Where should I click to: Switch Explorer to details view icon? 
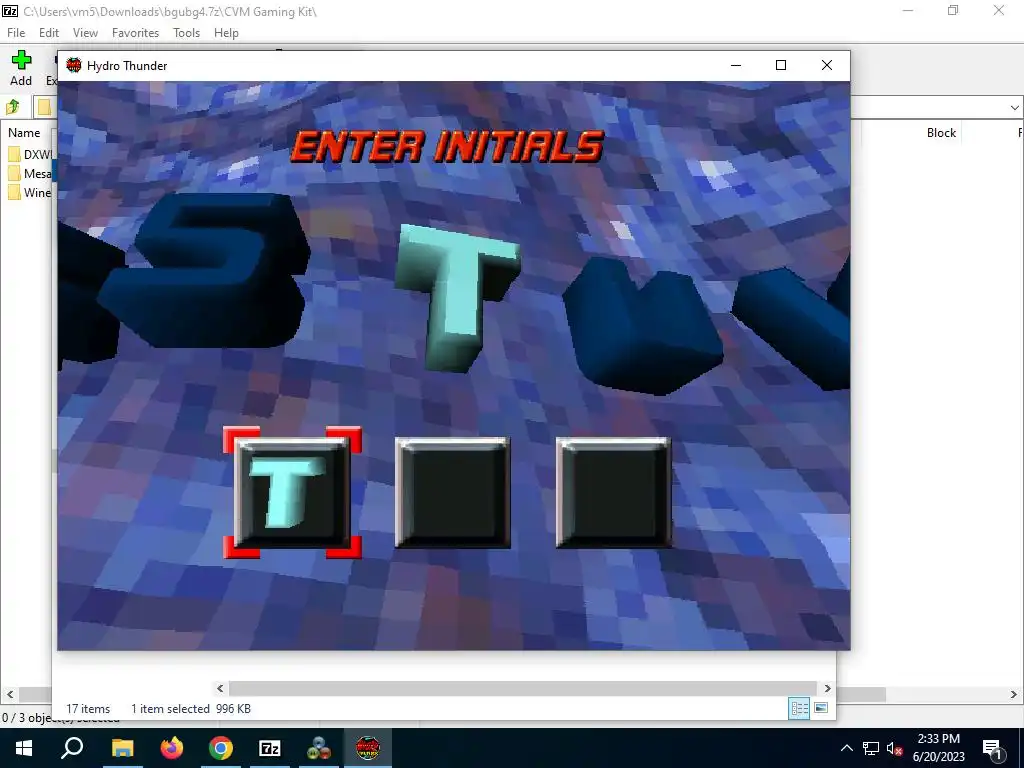(799, 708)
